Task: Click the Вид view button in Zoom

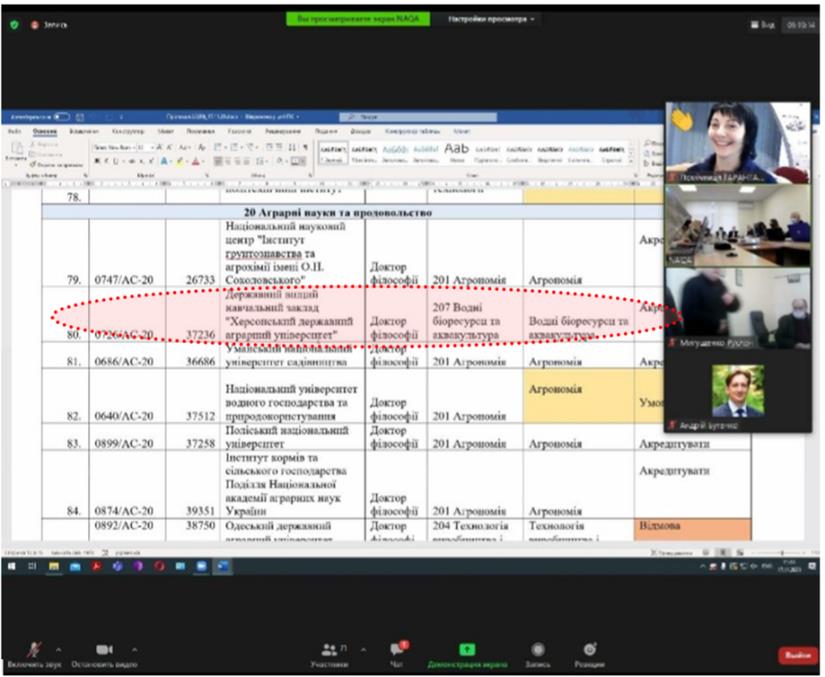Action: point(762,25)
